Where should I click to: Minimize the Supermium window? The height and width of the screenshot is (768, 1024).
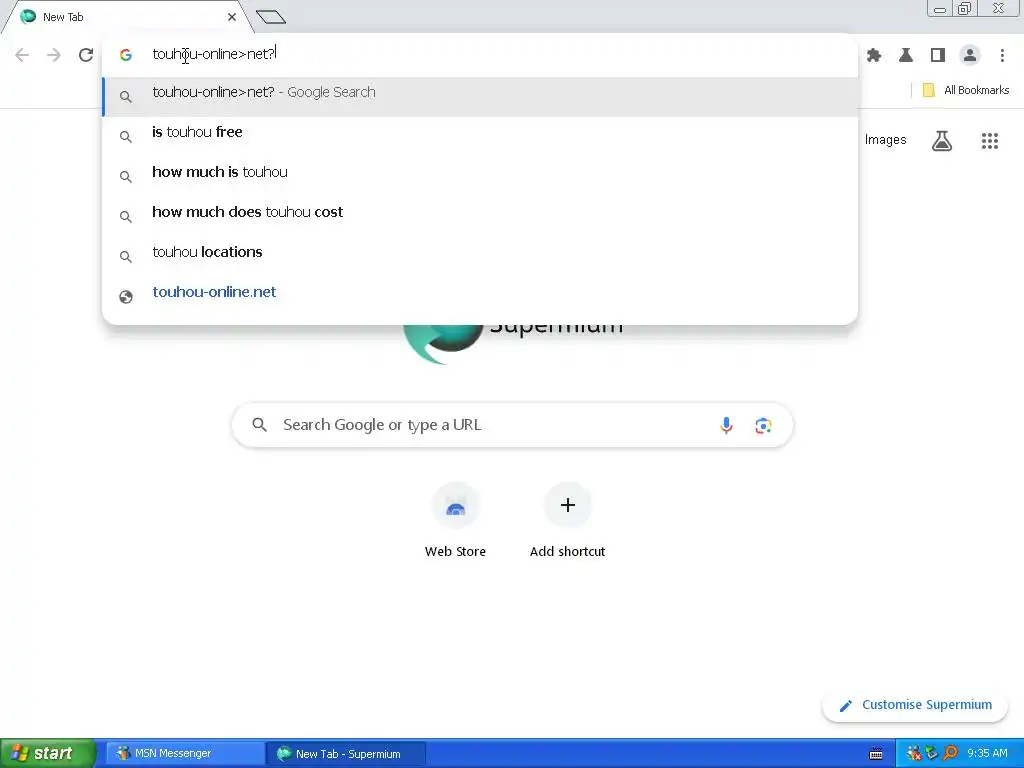(940, 8)
